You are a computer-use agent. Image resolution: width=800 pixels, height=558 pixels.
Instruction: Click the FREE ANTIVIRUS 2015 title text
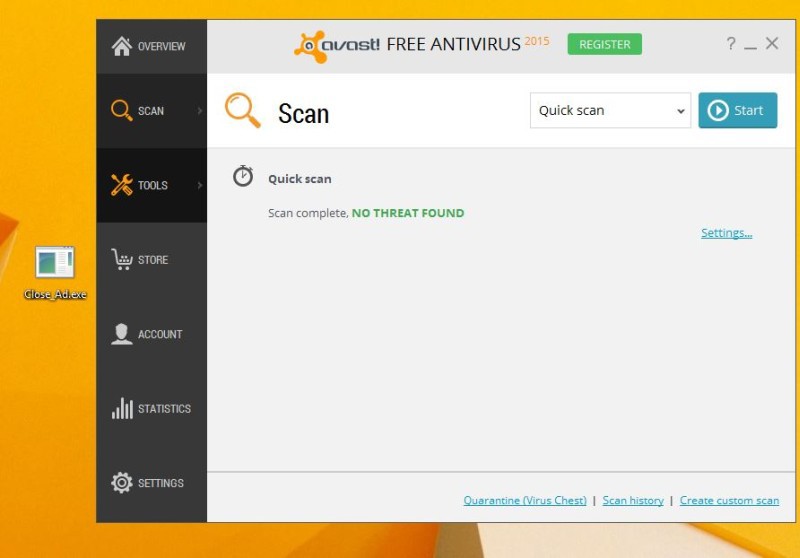click(x=468, y=44)
